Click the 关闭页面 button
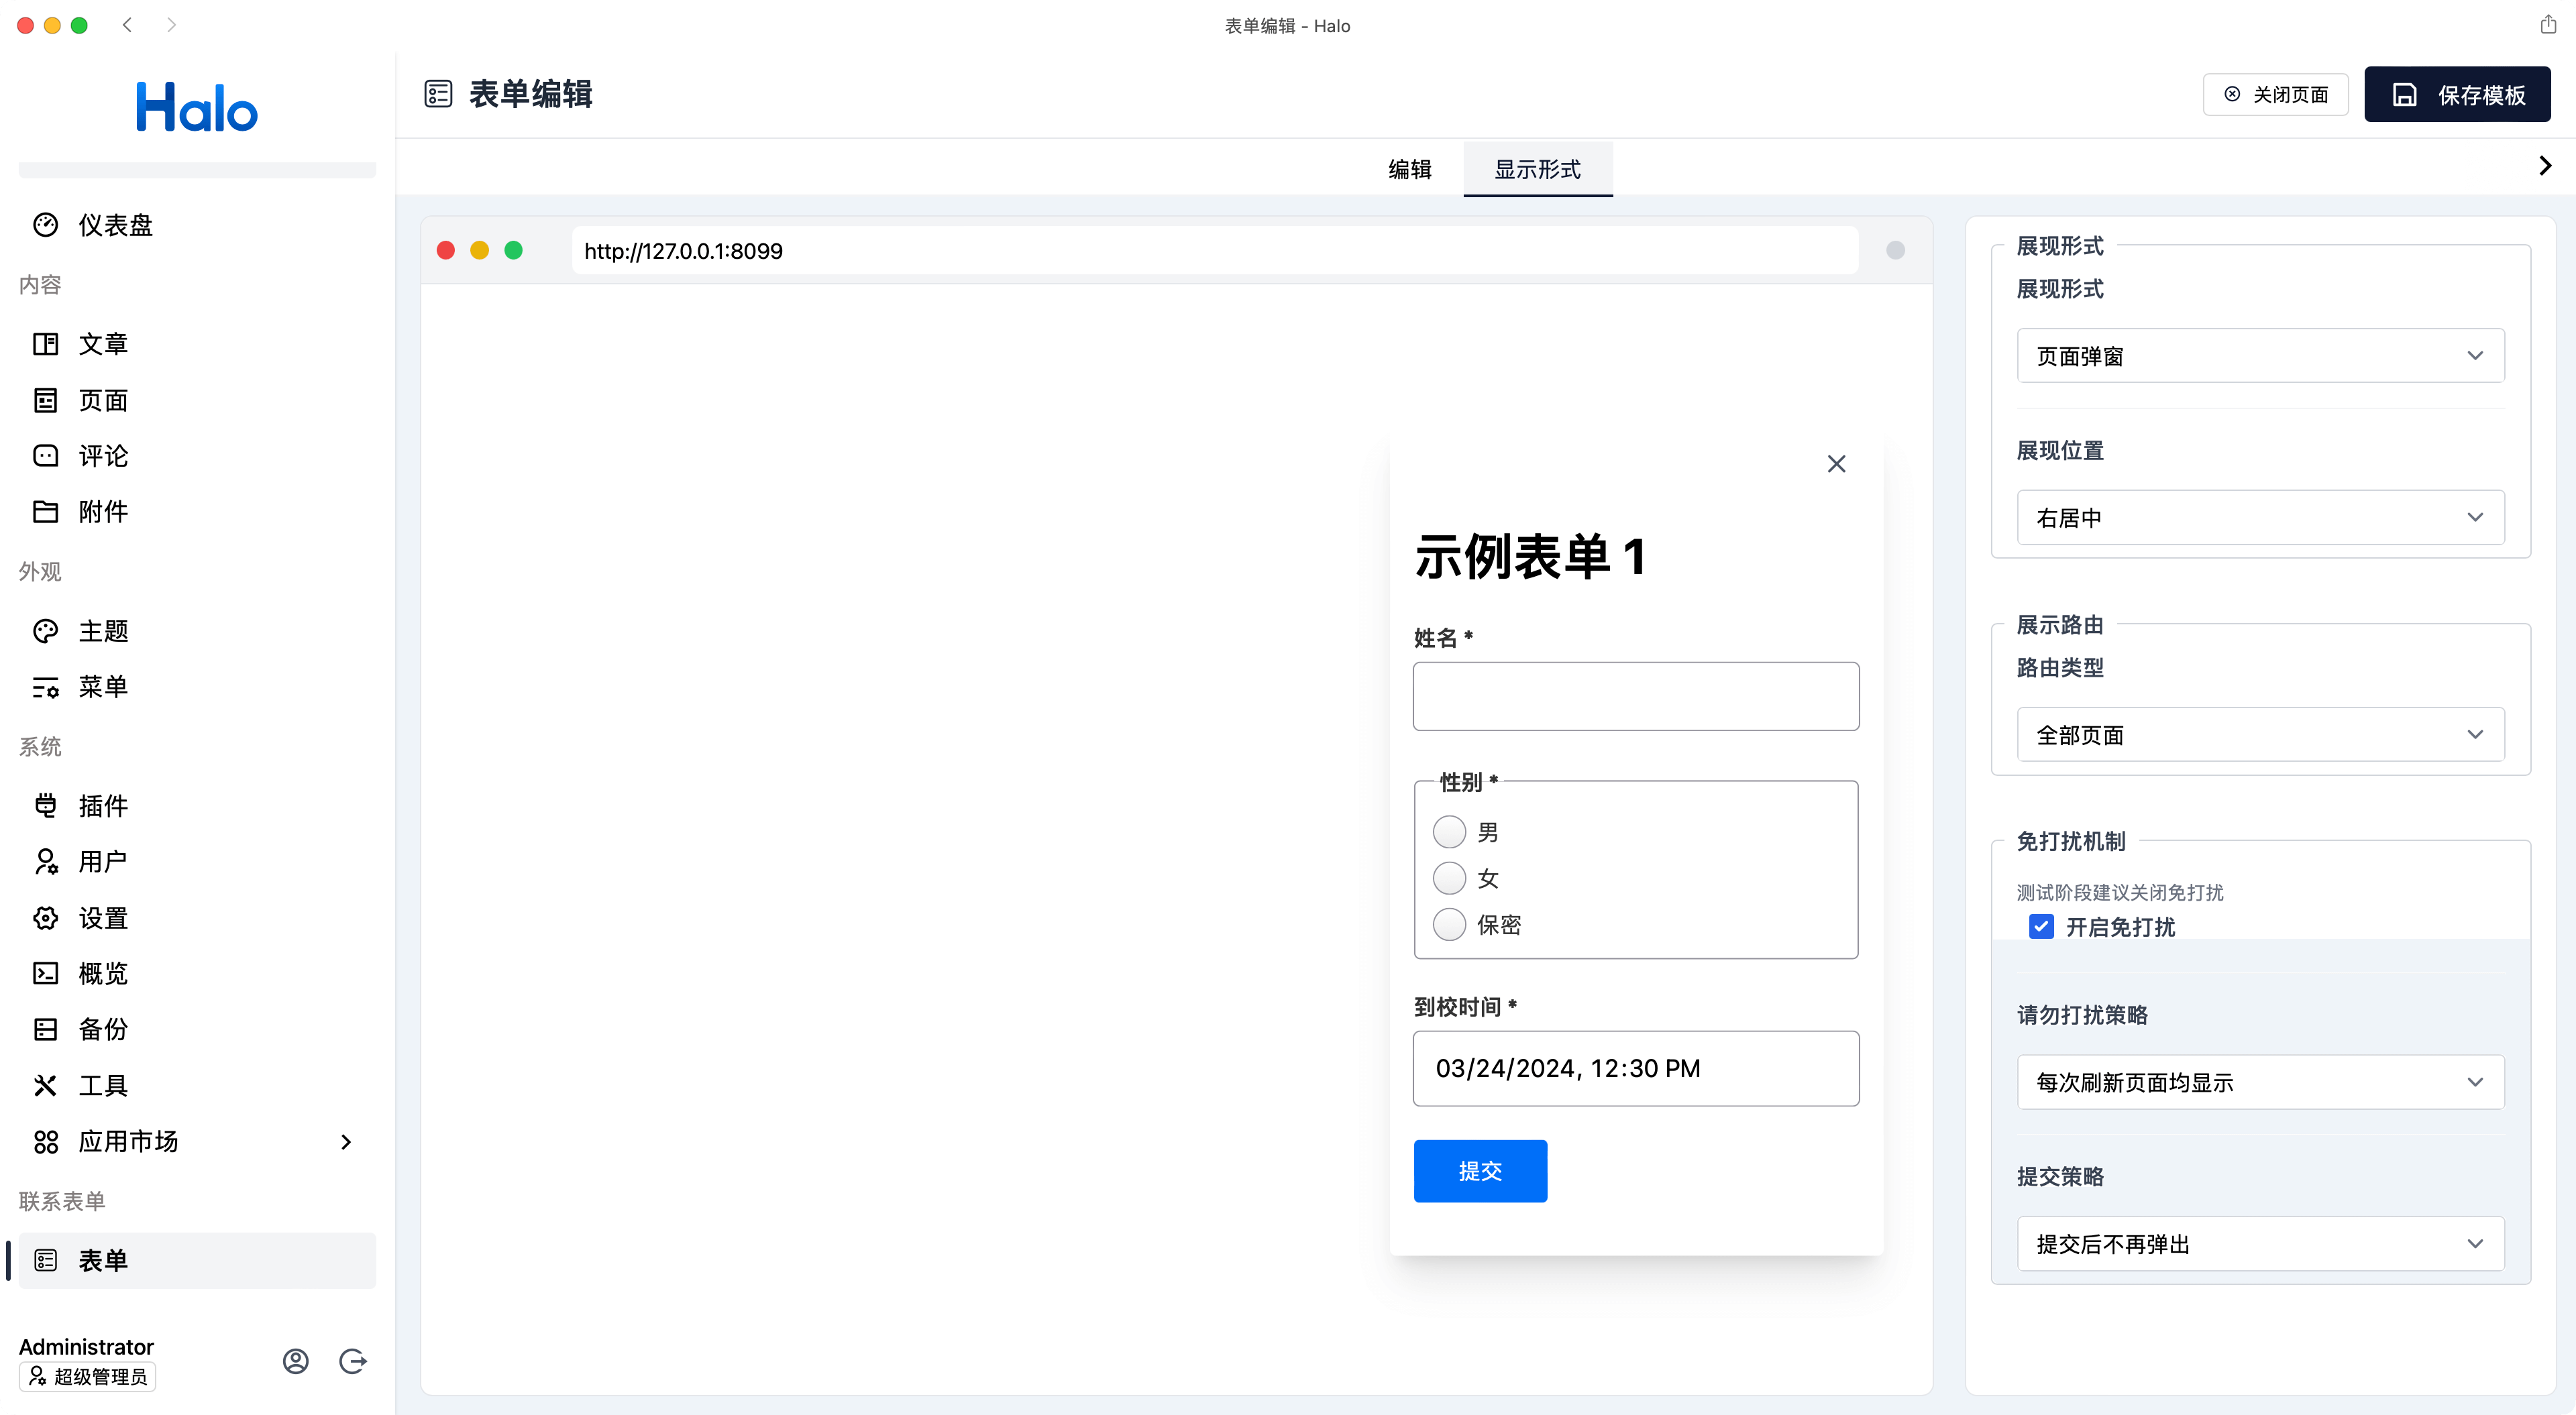2576x1415 pixels. (x=2275, y=94)
